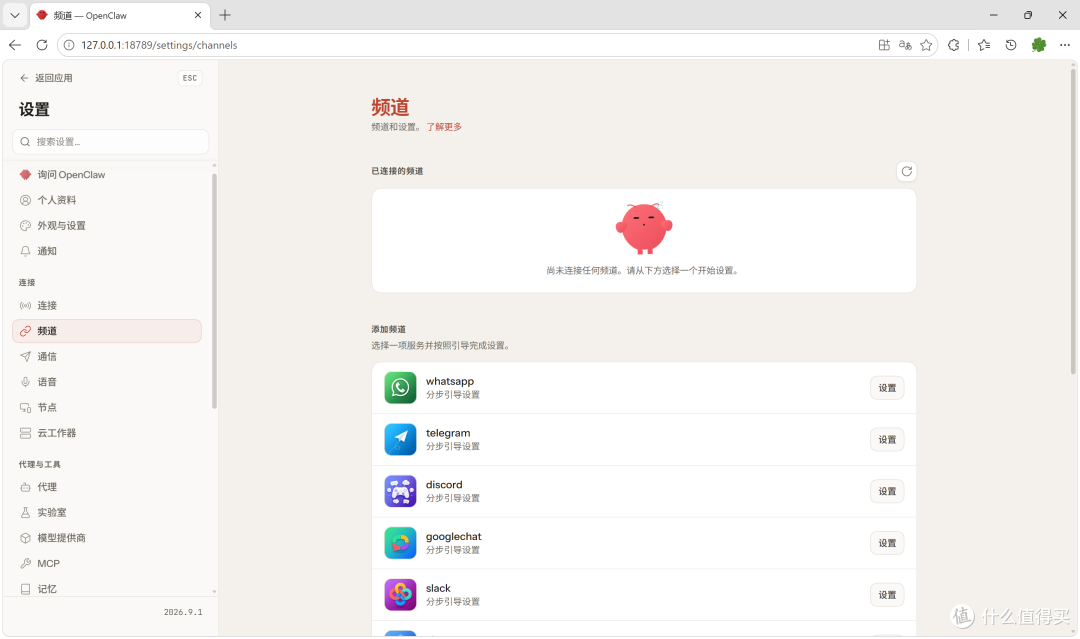Click the telegram channel icon

[400, 439]
